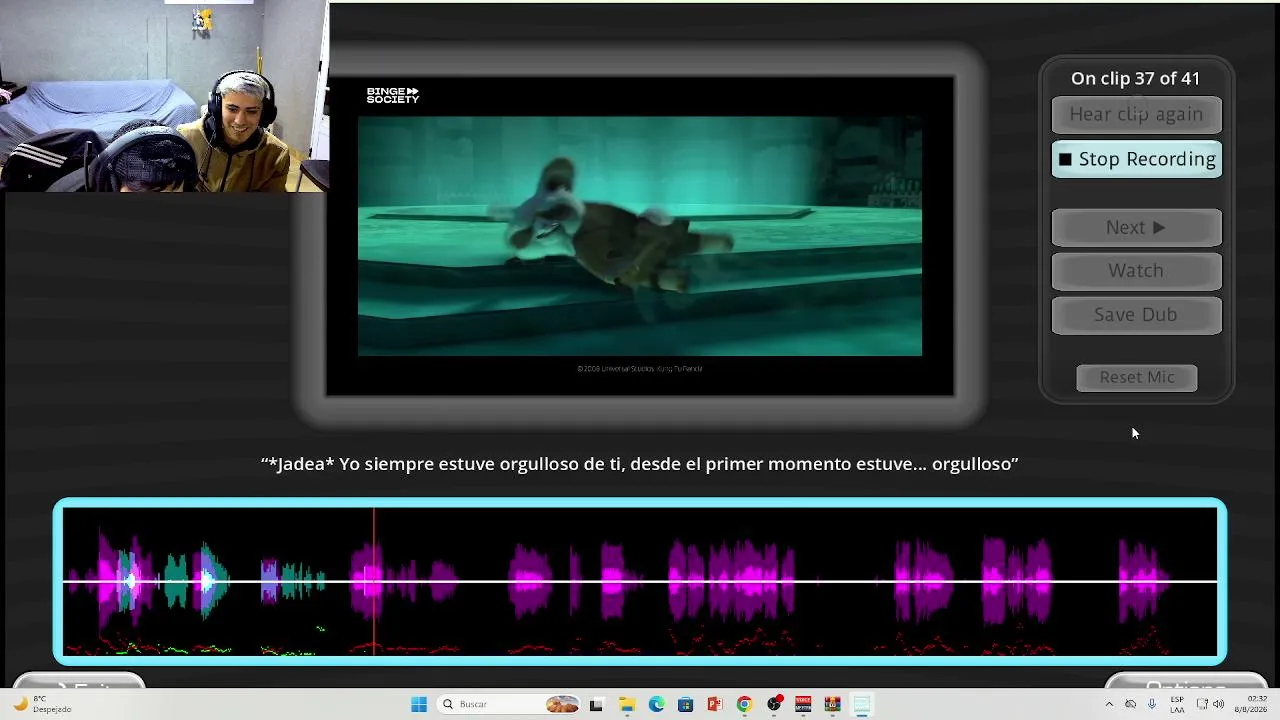Click the movie clip preview video
This screenshot has height=720, width=1280.
(x=640, y=236)
